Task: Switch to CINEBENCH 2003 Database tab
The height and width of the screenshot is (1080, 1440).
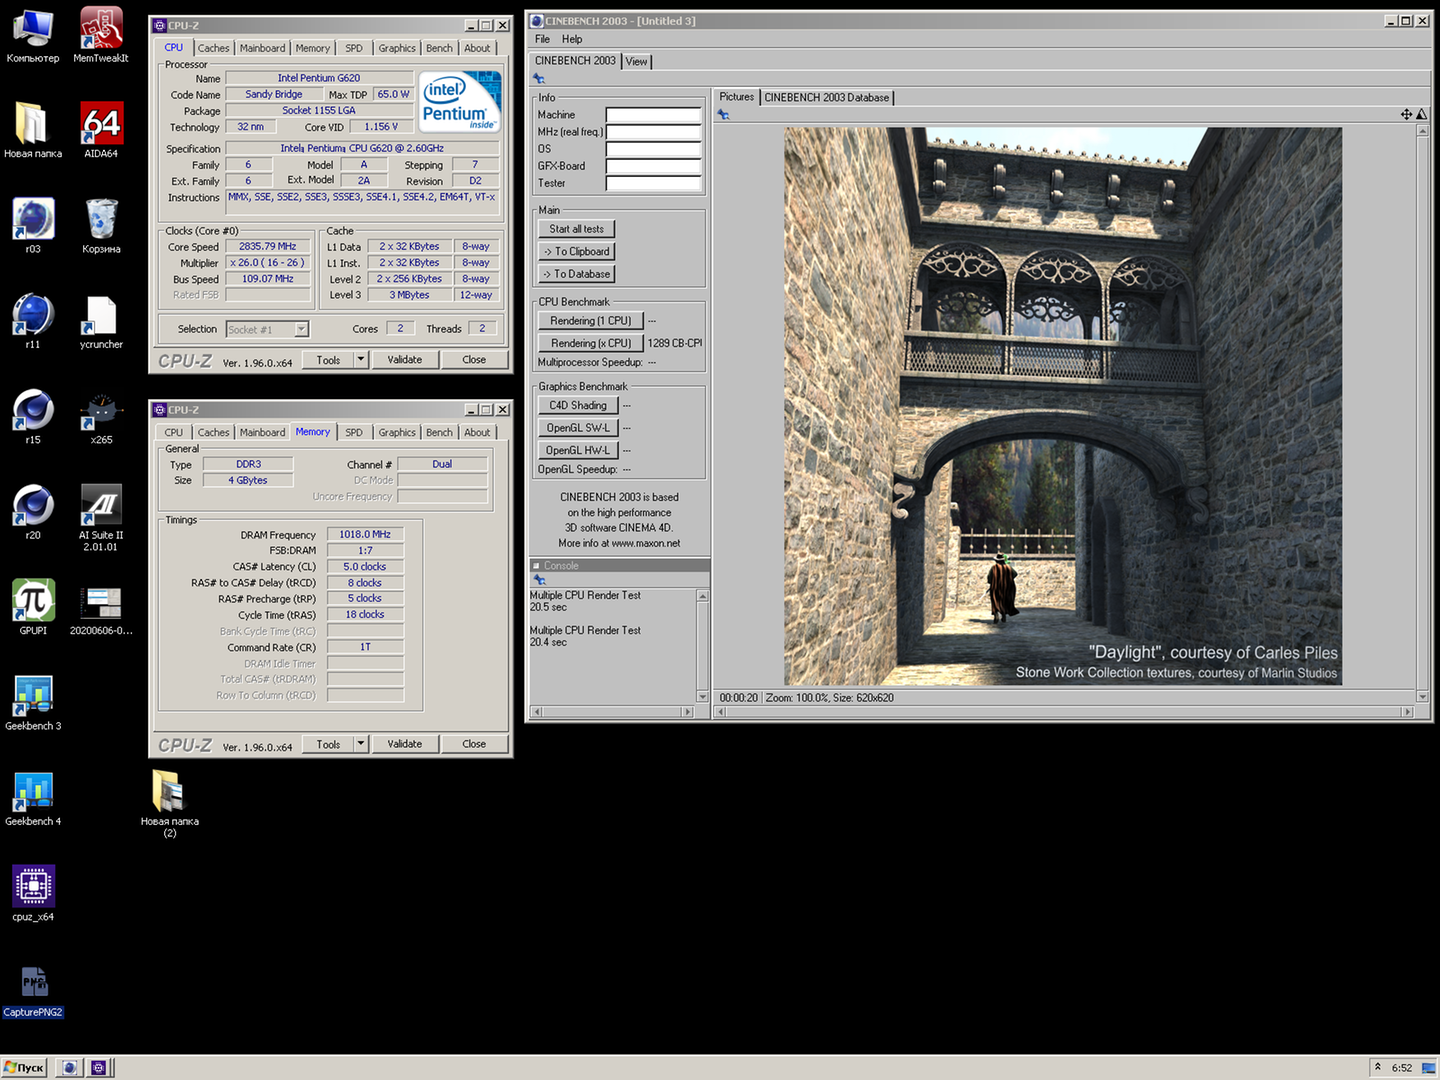Action: (827, 98)
